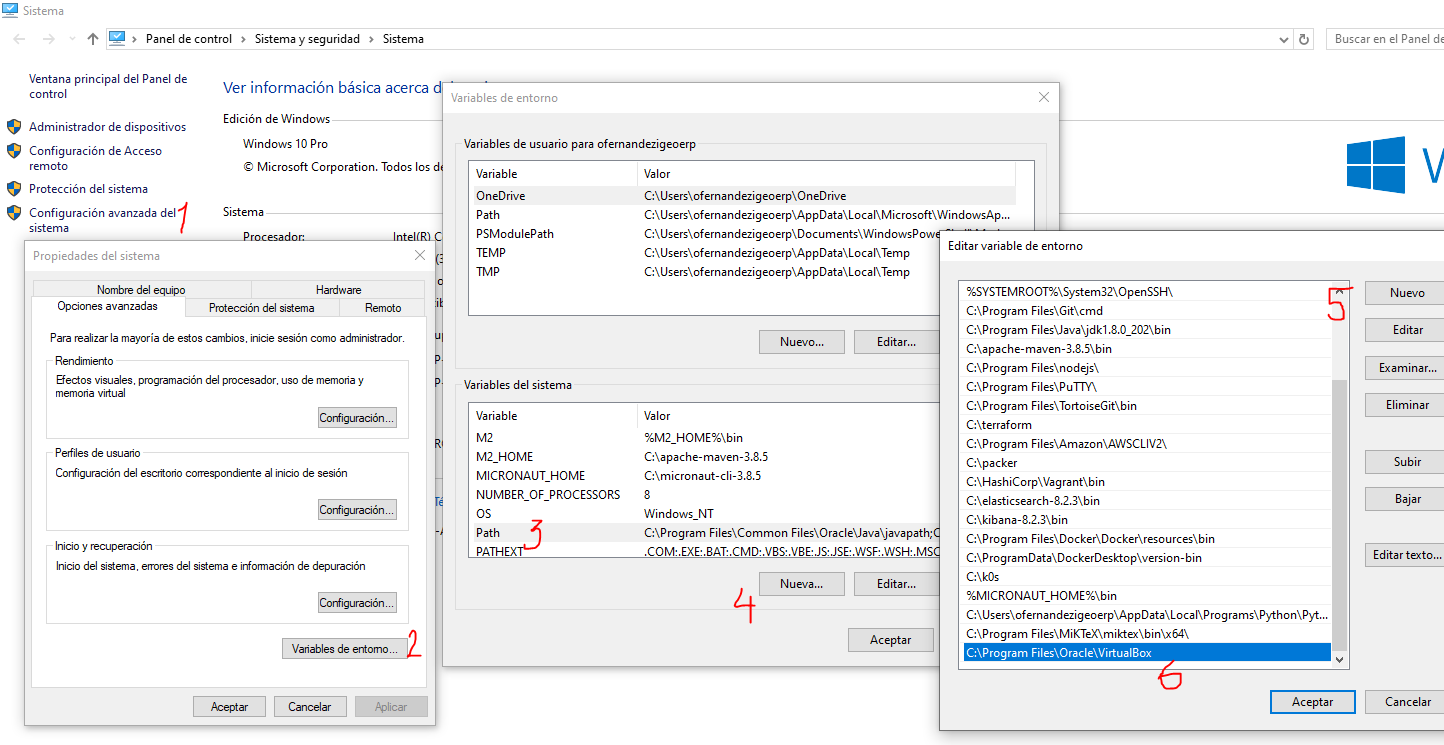The height and width of the screenshot is (745, 1444).
Task: Select C:\terraform path entry
Action: 1147,425
